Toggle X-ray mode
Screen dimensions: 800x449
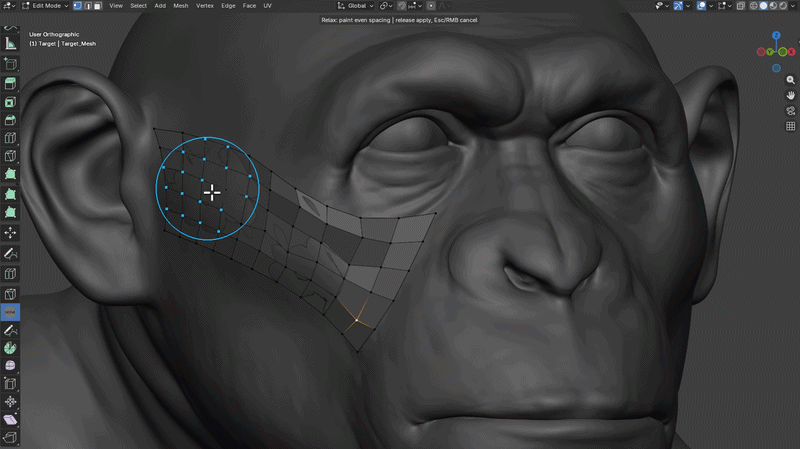click(741, 6)
